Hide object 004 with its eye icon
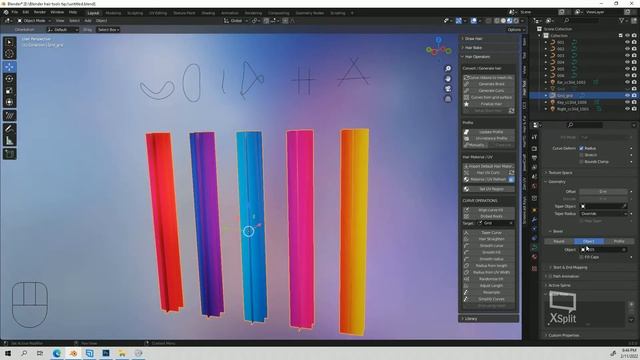The image size is (640, 360). coord(627,62)
